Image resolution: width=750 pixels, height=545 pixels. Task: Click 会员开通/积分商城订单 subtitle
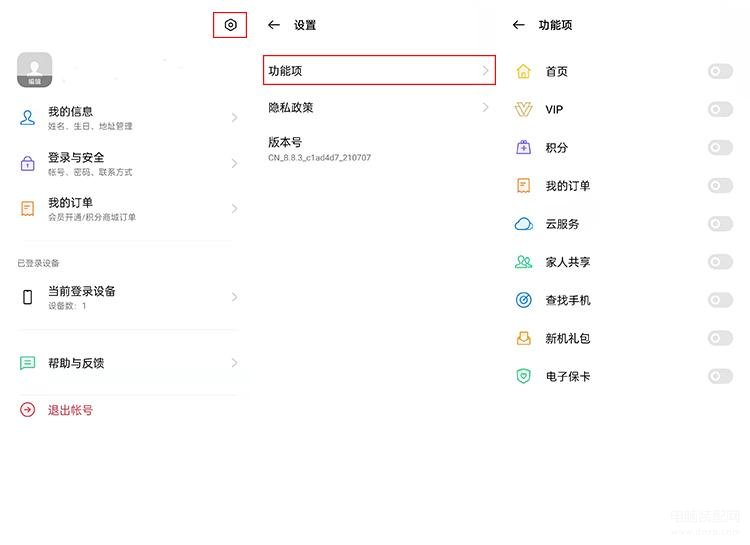click(x=92, y=217)
